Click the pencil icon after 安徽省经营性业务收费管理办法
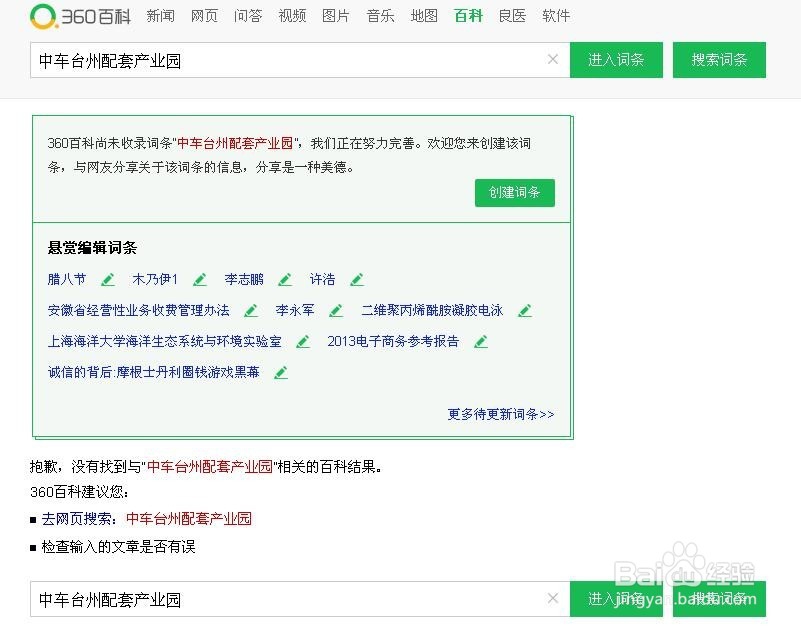 (250, 311)
